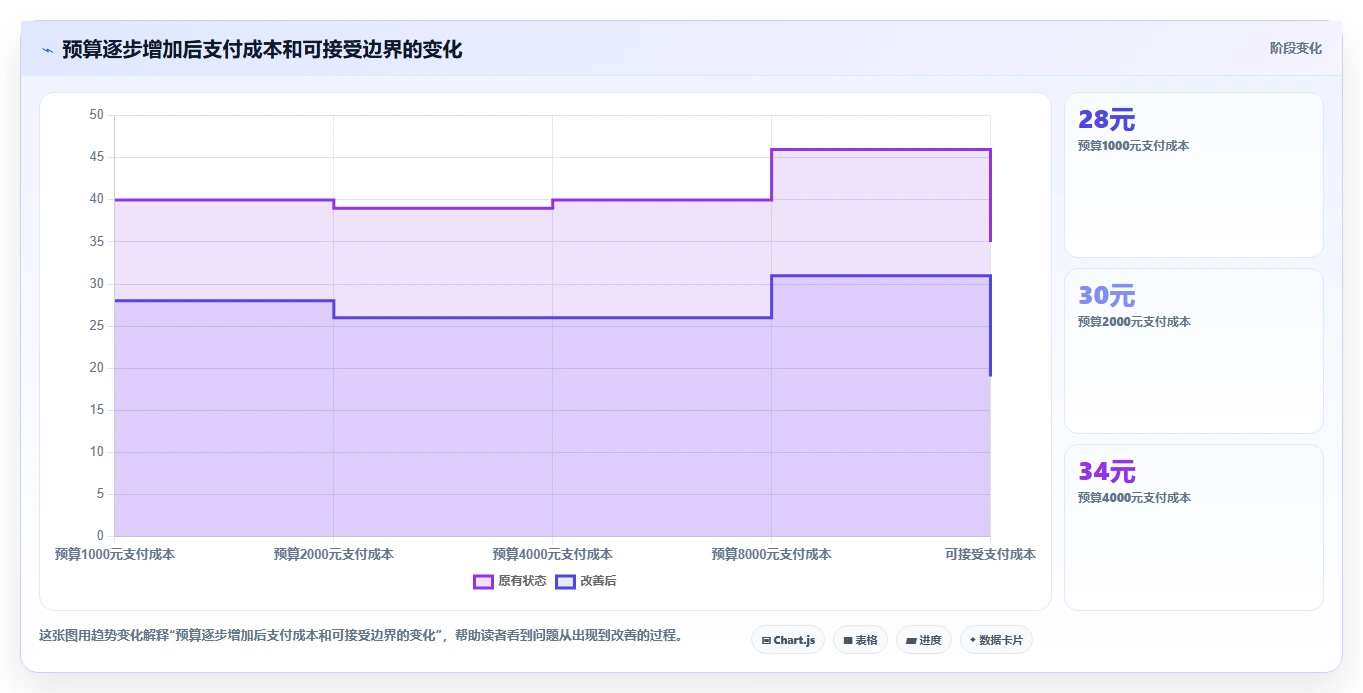Click the 原有状态 legend label
Screen dimensions: 1363x693
pyautogui.click(x=522, y=581)
